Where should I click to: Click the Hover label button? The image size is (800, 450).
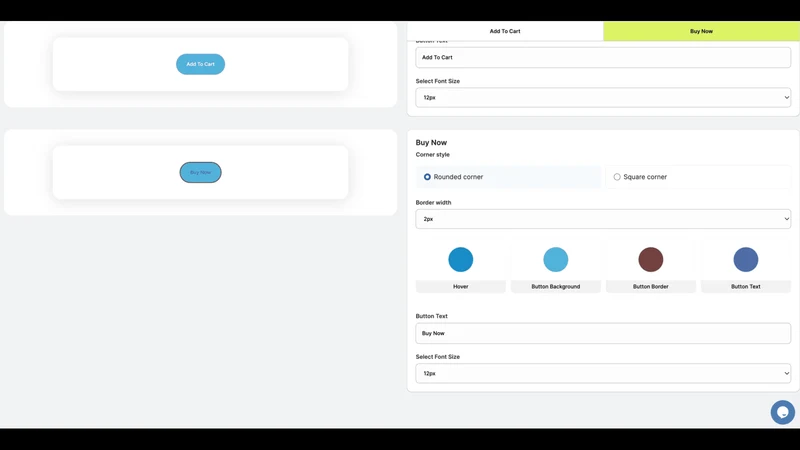[460, 286]
